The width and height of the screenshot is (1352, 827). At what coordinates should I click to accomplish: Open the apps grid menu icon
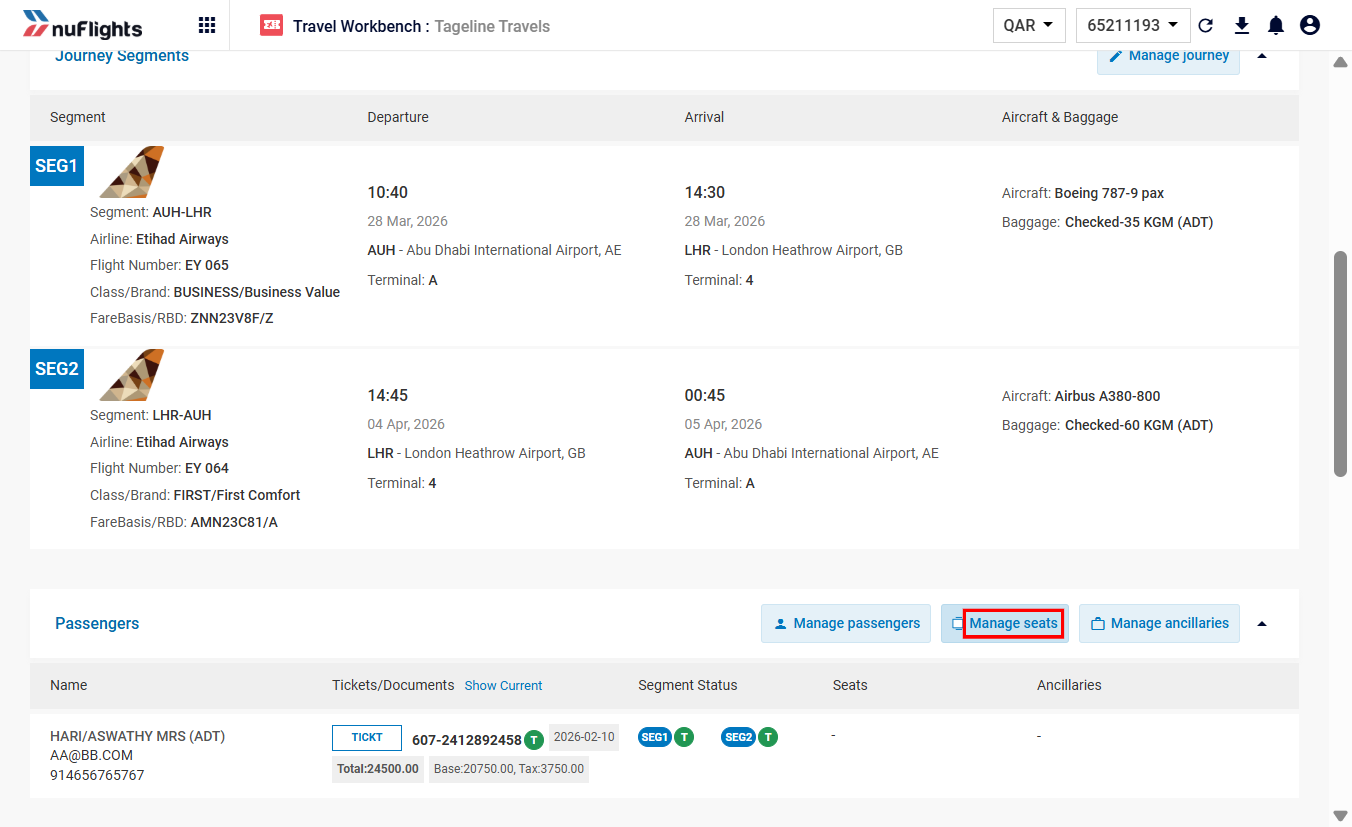click(207, 26)
